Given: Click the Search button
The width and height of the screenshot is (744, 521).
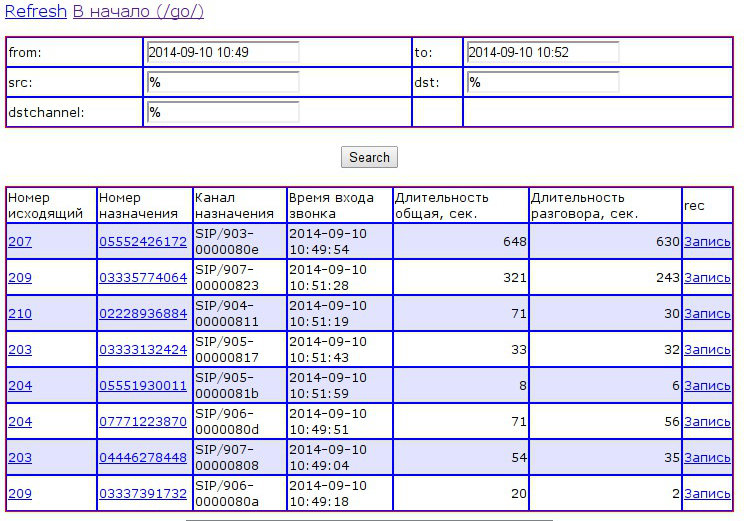Looking at the screenshot, I should tap(369, 157).
